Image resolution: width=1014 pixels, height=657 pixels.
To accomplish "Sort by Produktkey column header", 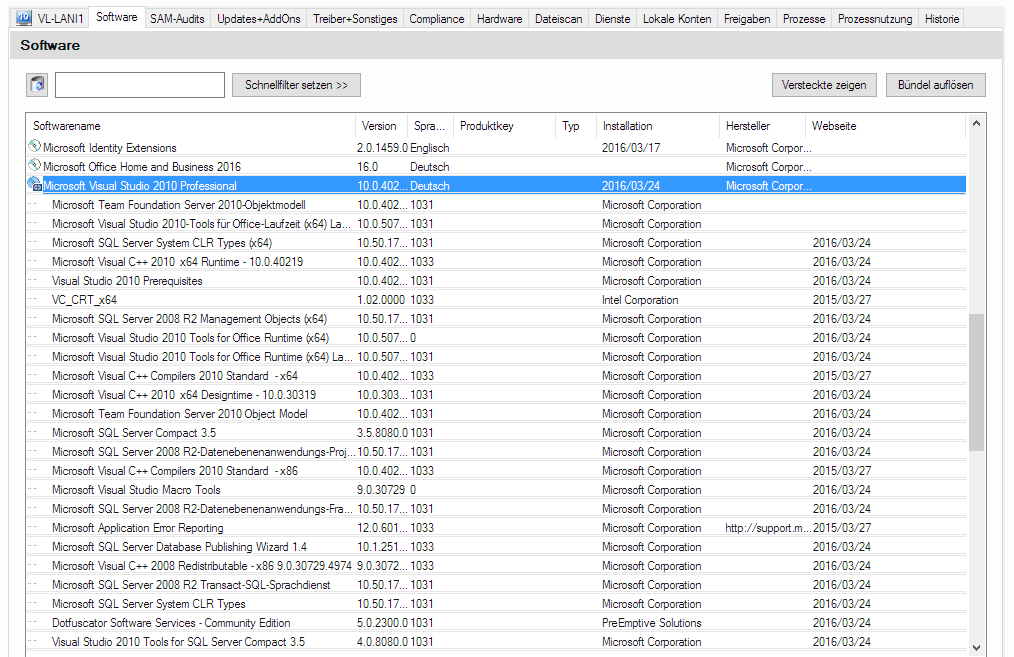I will (x=504, y=126).
